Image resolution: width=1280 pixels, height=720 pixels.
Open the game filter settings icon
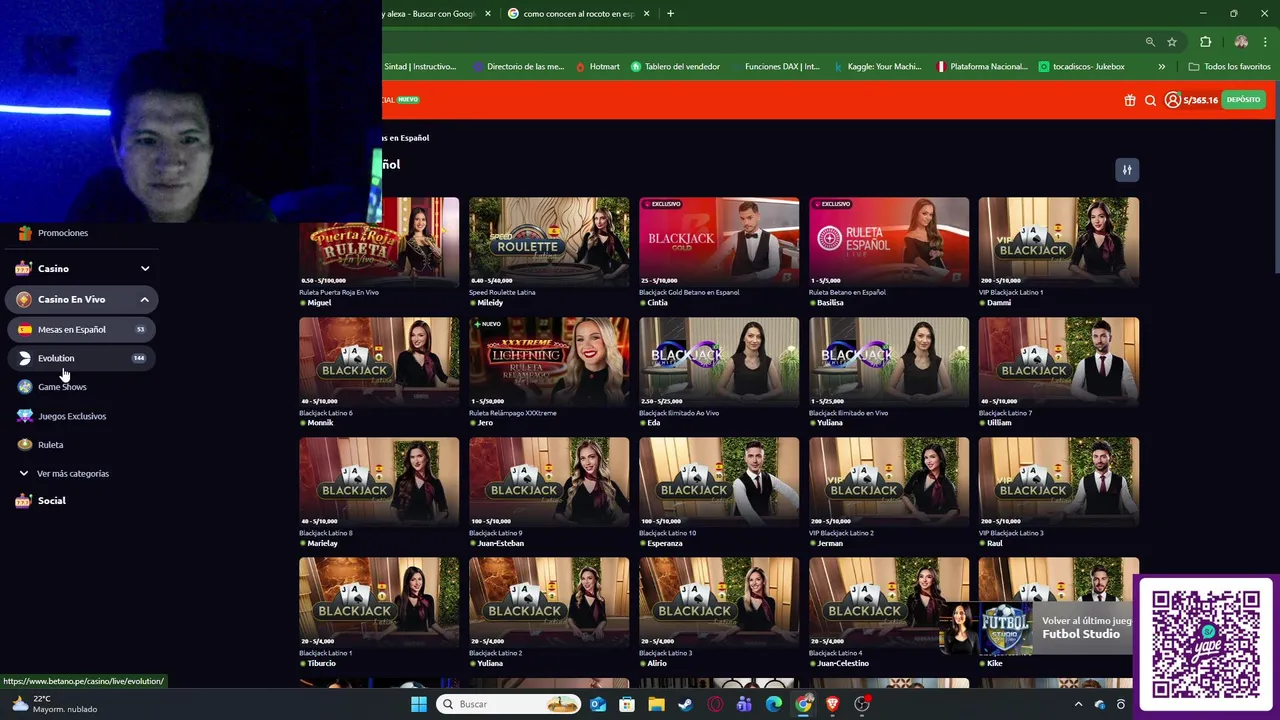tap(1127, 170)
